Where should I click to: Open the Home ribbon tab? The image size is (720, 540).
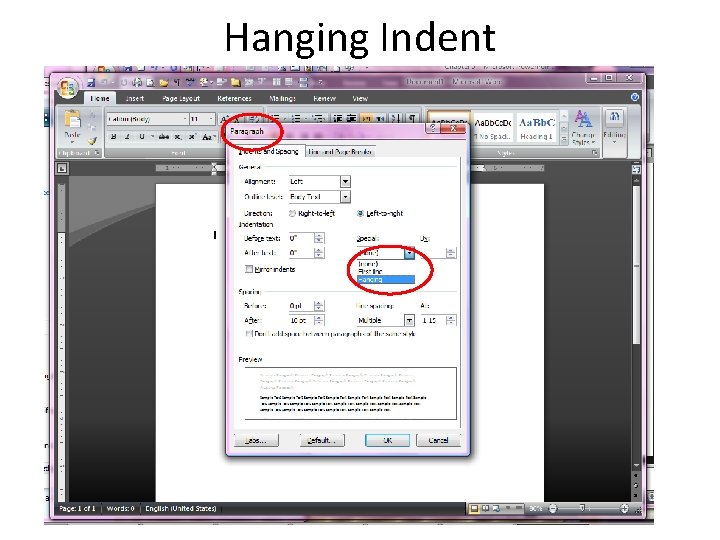click(x=100, y=98)
